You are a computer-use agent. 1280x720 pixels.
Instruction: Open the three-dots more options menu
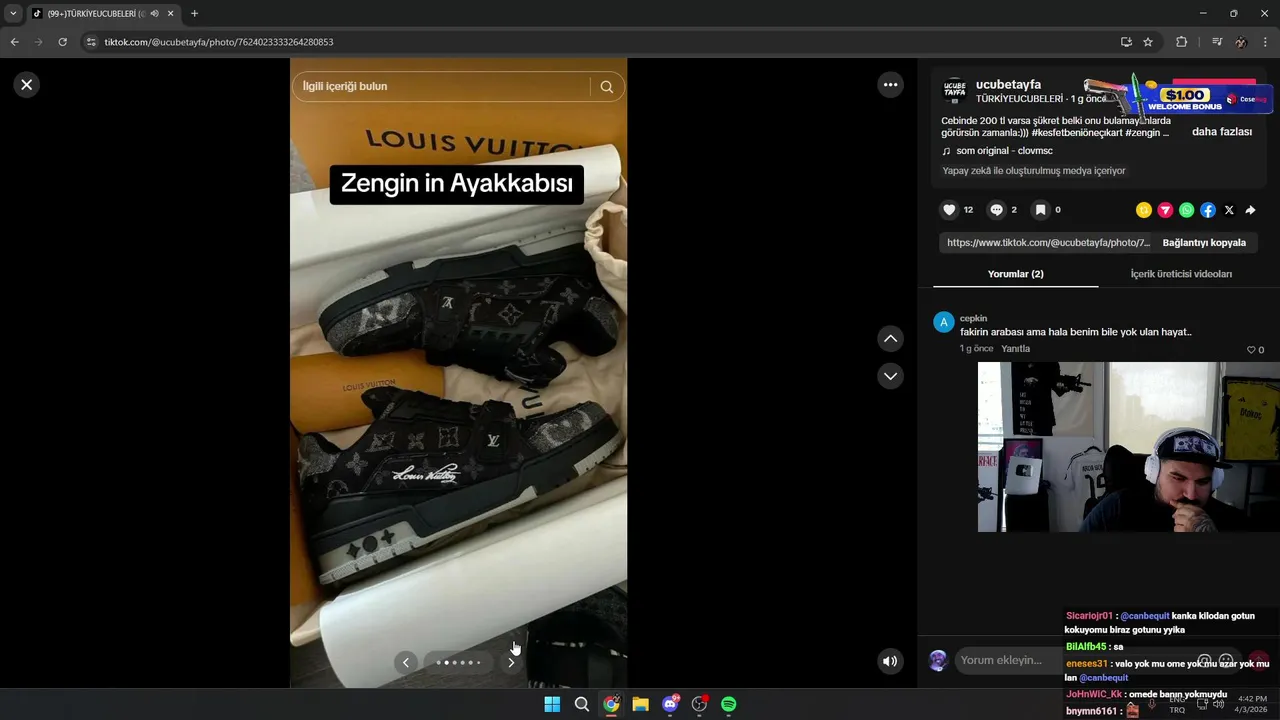890,85
